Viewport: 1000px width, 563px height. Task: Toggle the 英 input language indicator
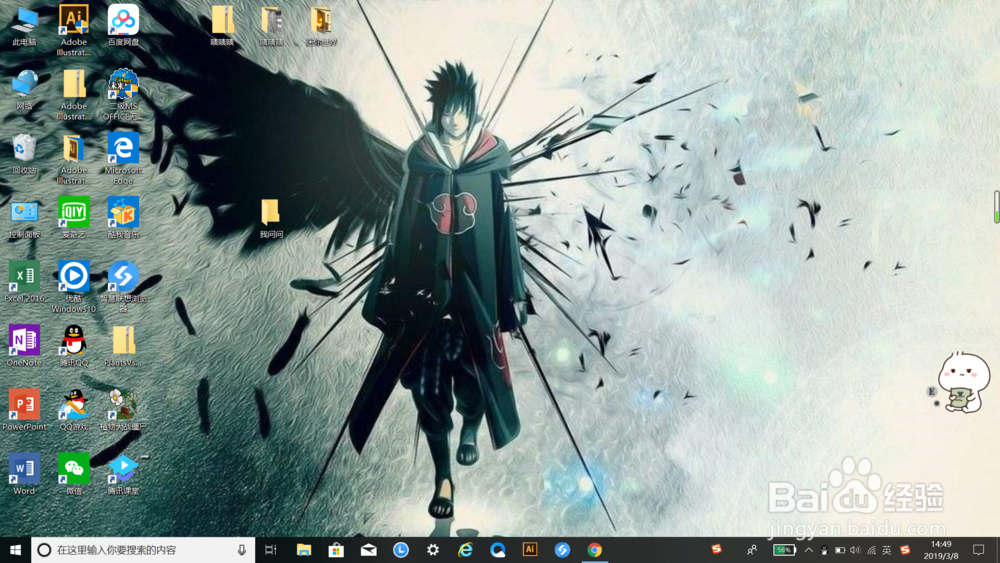(886, 550)
